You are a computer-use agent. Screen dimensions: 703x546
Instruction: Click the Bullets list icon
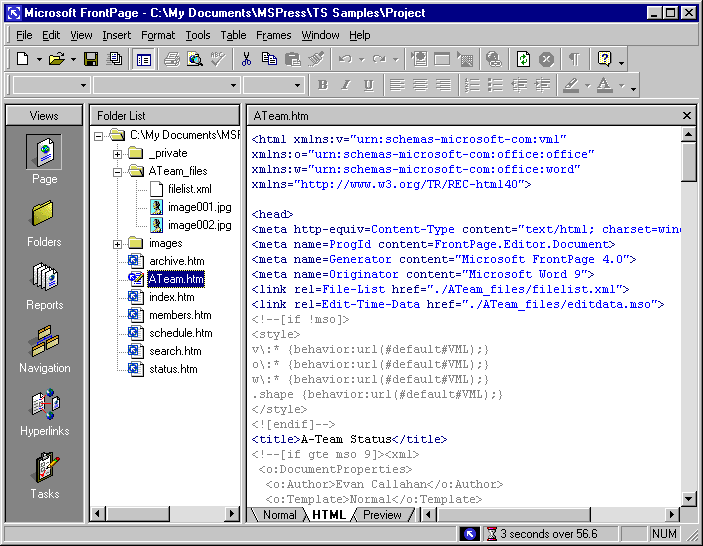pos(495,85)
